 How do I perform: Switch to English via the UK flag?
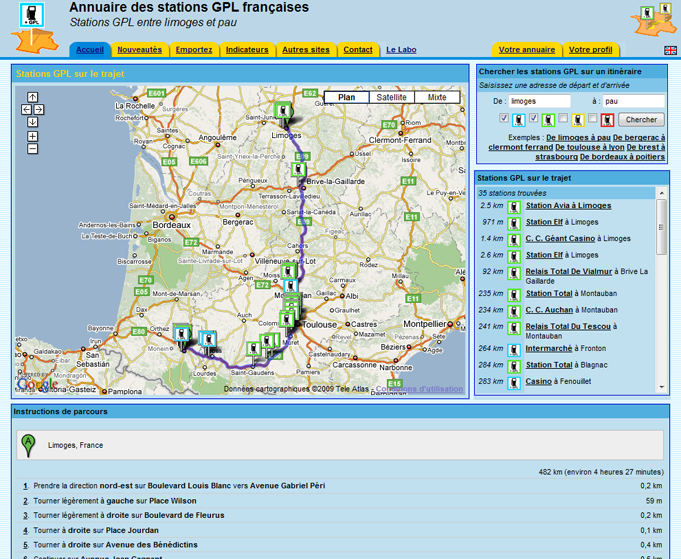click(x=670, y=50)
